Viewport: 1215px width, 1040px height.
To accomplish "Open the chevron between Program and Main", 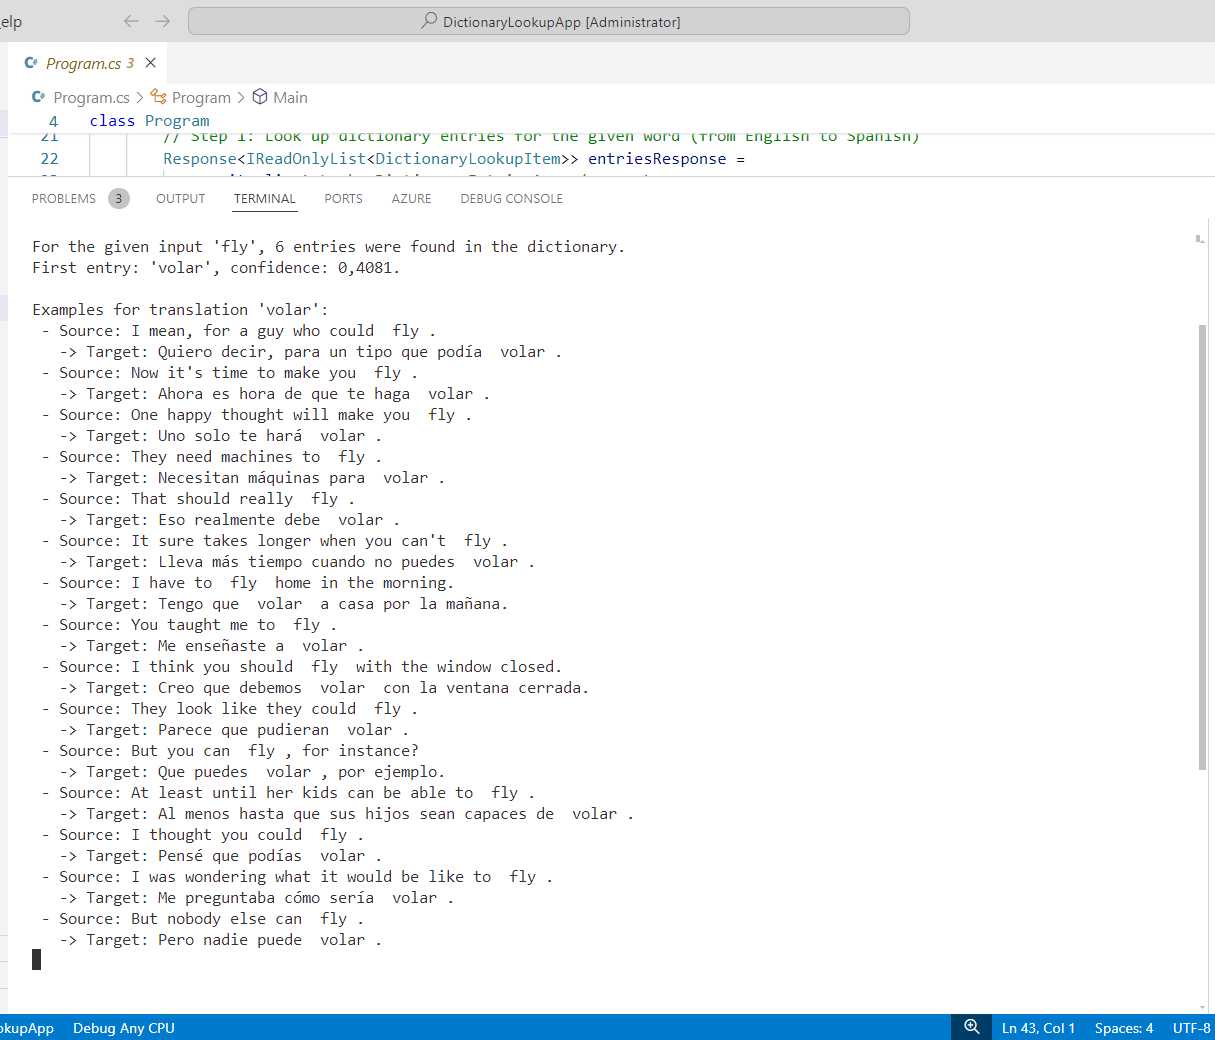I will pyautogui.click(x=240, y=97).
